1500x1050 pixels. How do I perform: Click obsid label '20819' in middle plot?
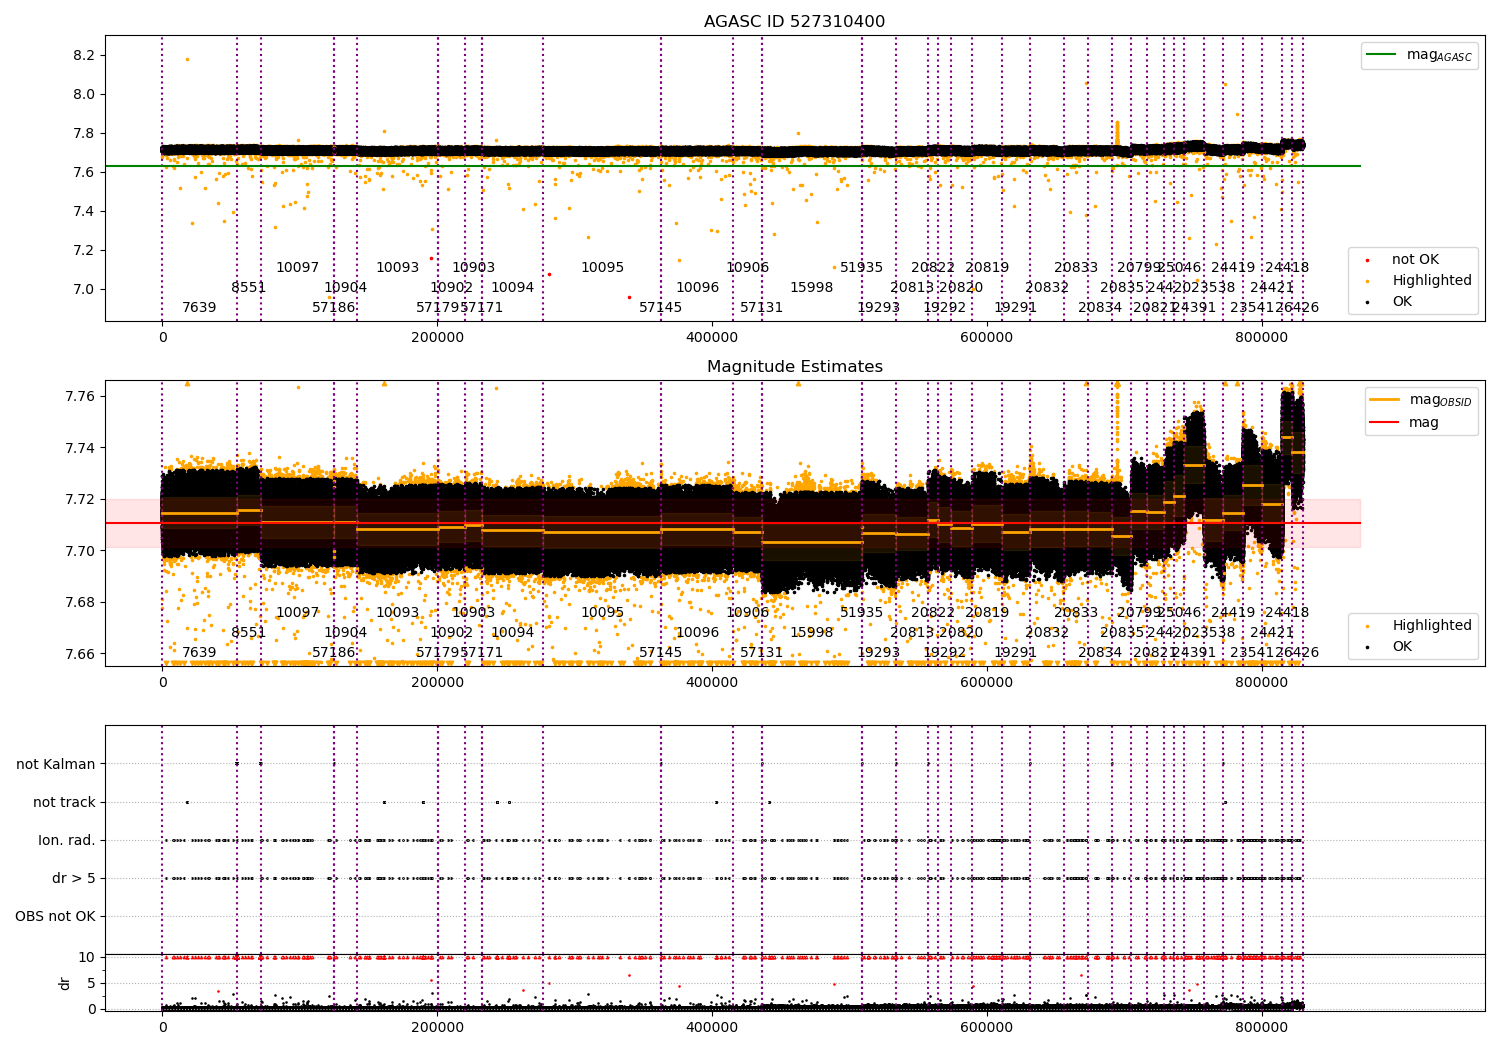[987, 612]
